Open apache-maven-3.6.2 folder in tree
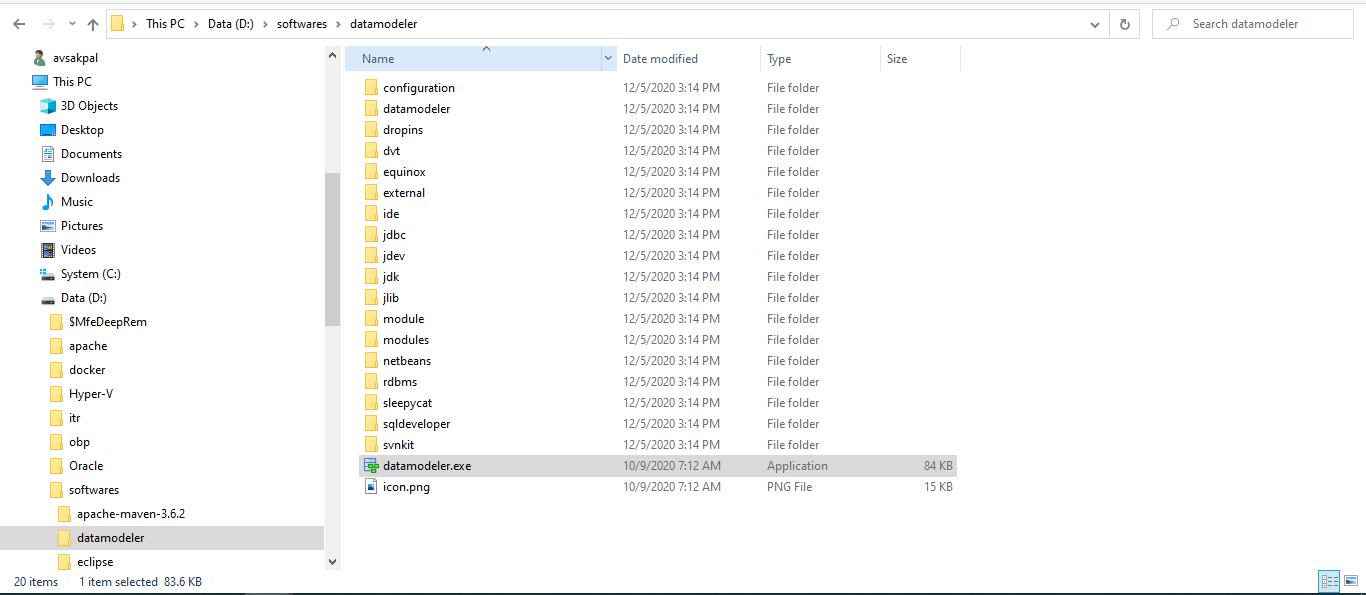This screenshot has width=1366, height=595. pyautogui.click(x=131, y=514)
